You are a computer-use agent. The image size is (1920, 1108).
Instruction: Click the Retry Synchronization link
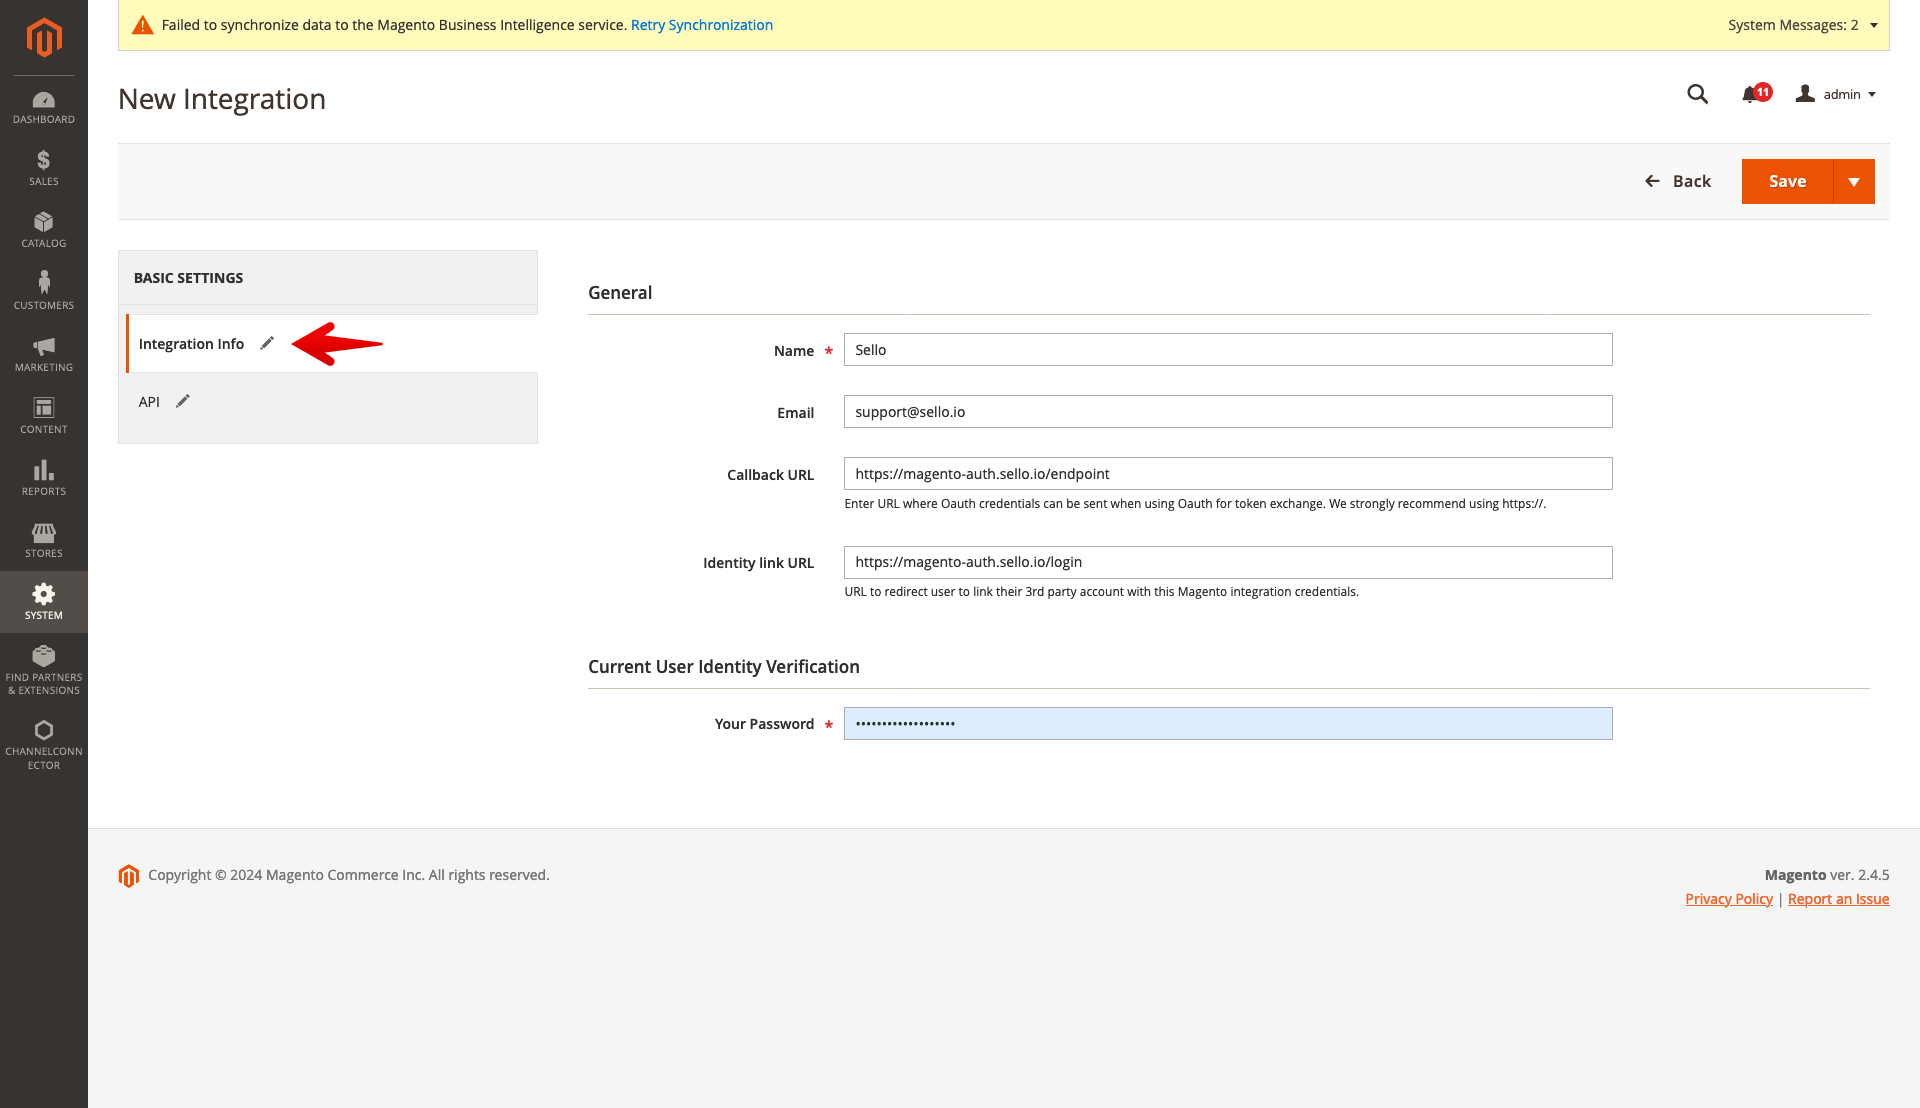702,25
